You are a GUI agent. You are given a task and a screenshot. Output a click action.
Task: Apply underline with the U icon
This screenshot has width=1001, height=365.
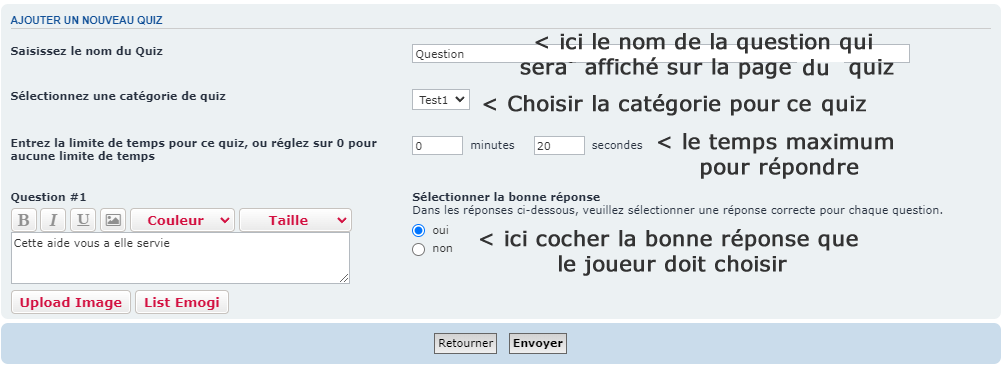[83, 220]
